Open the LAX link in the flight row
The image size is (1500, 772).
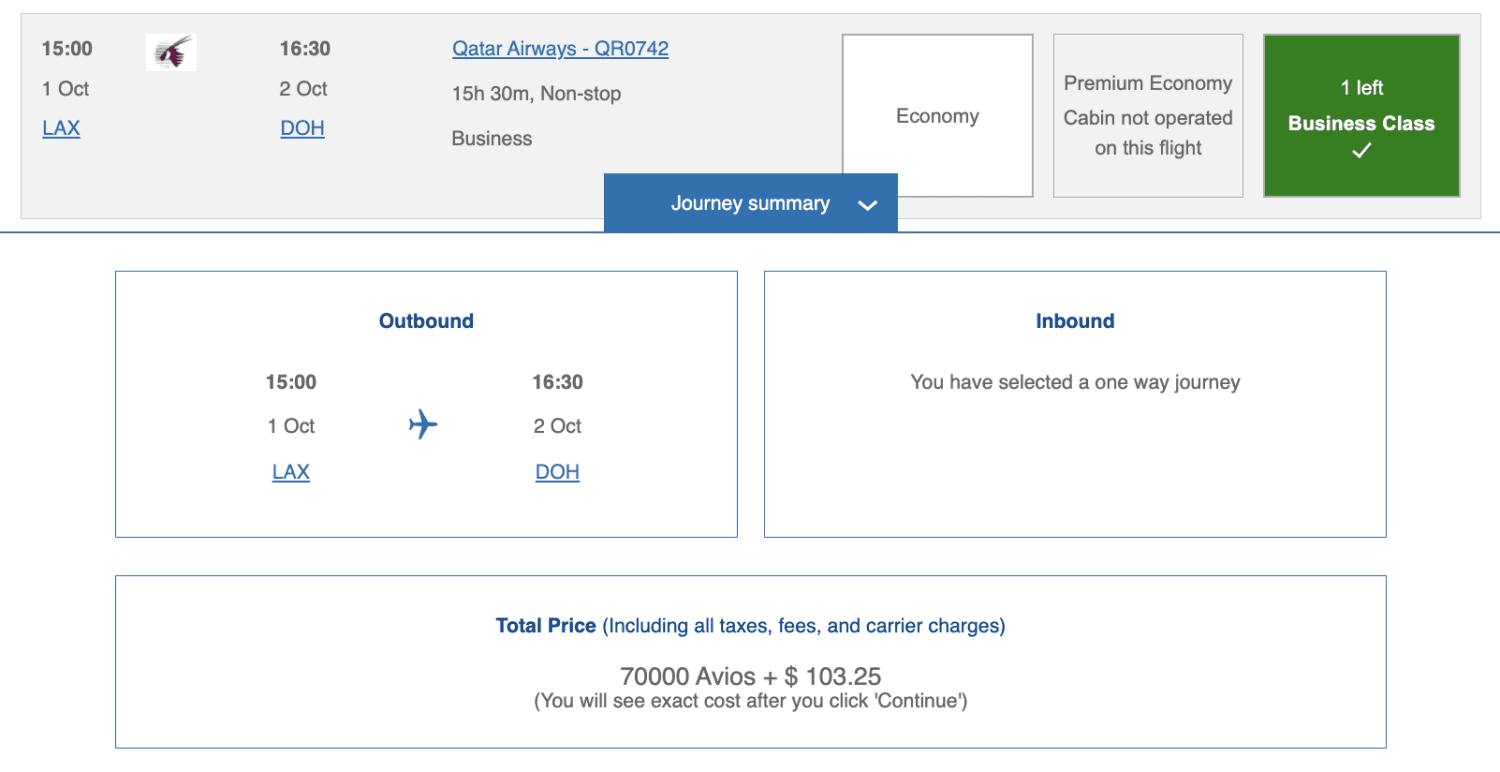61,128
